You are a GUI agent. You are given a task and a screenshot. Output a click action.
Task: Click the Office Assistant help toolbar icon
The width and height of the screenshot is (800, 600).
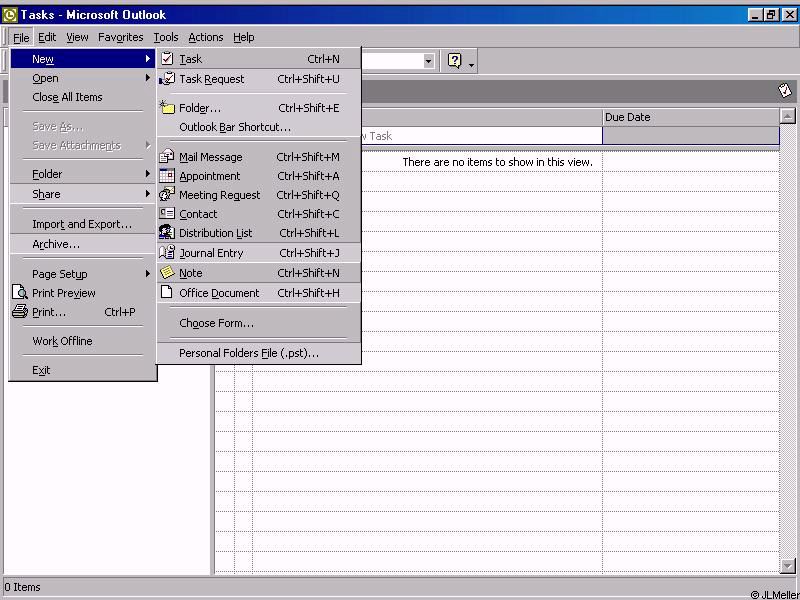click(454, 61)
